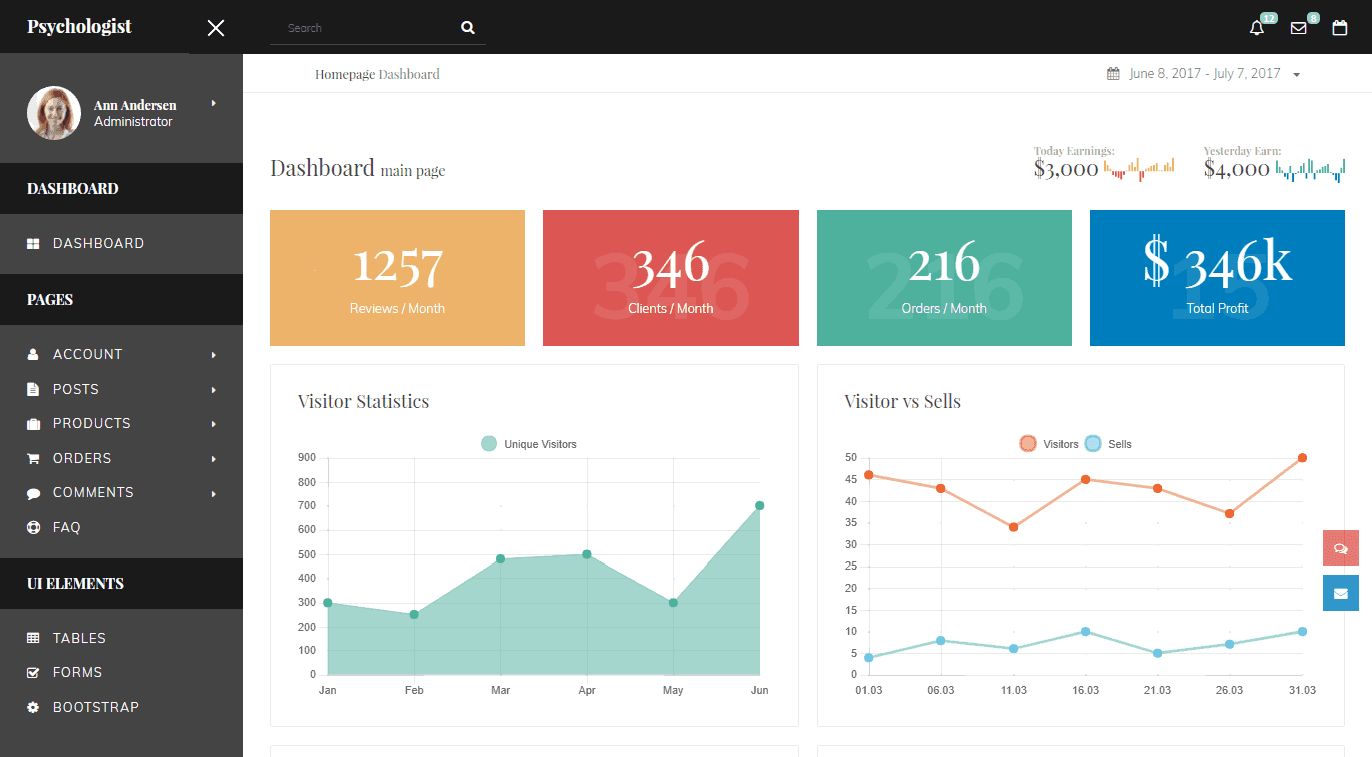
Task: Expand Ann Andersen user menu arrow
Action: pyautogui.click(x=213, y=104)
